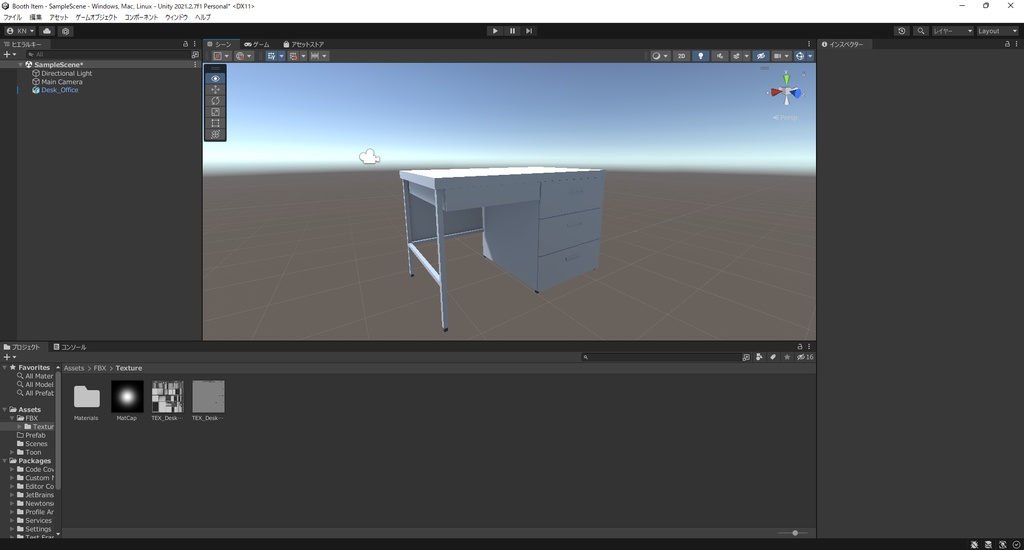This screenshot has width=1024, height=550.
Task: Click the Project create (+) button
Action: (x=9, y=357)
